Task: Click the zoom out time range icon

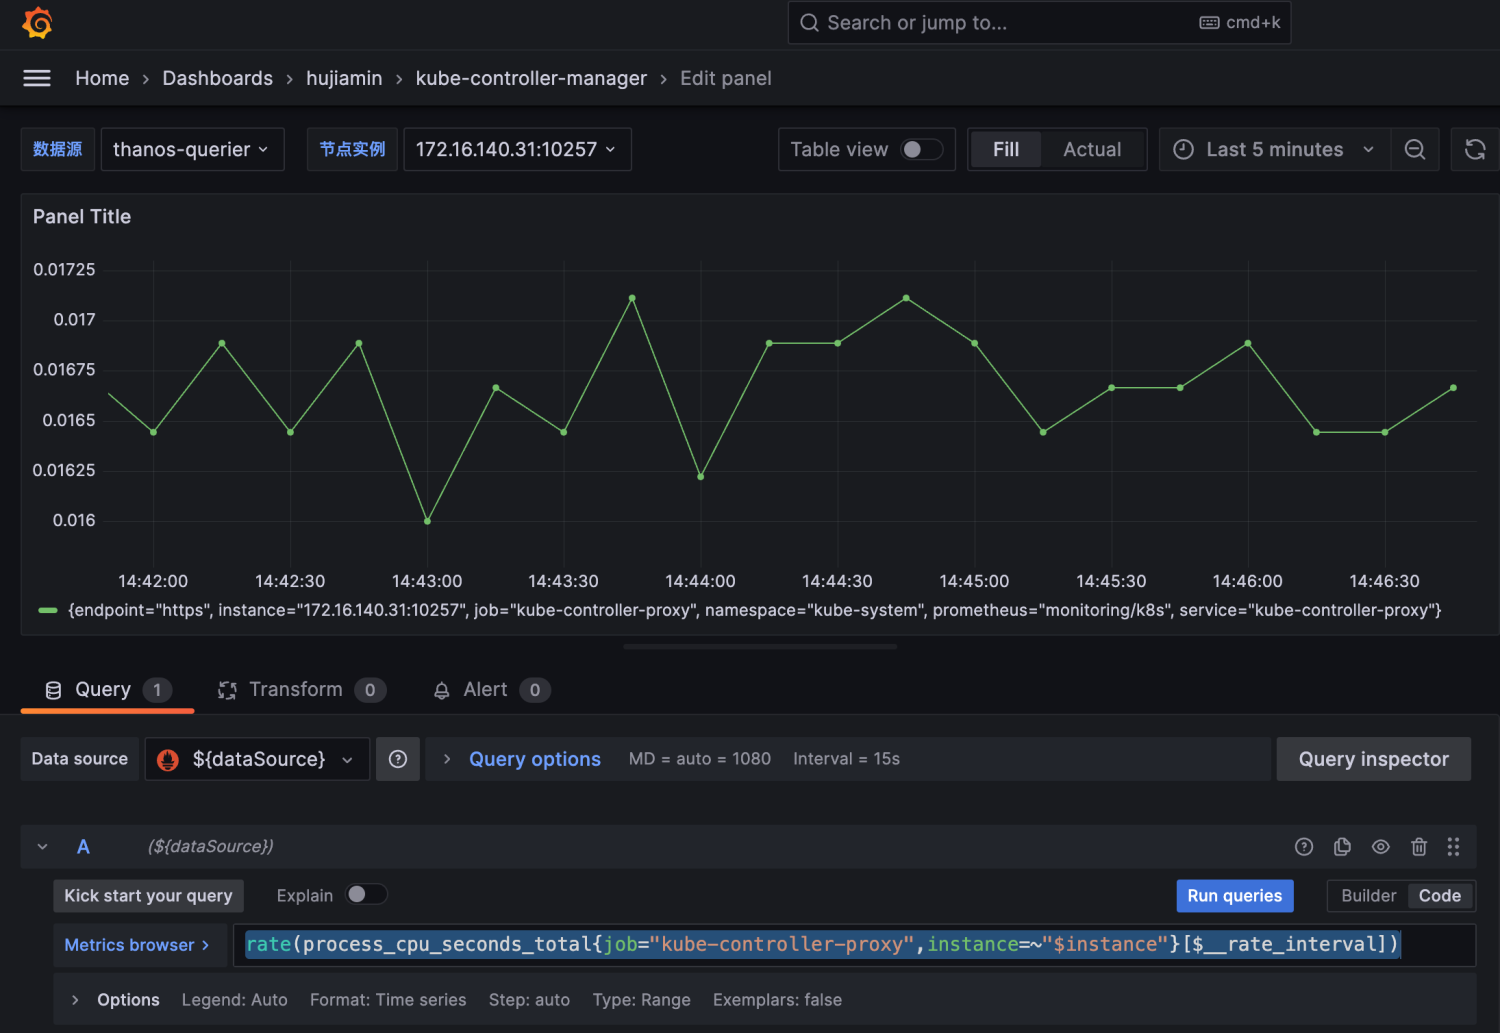Action: pyautogui.click(x=1414, y=150)
